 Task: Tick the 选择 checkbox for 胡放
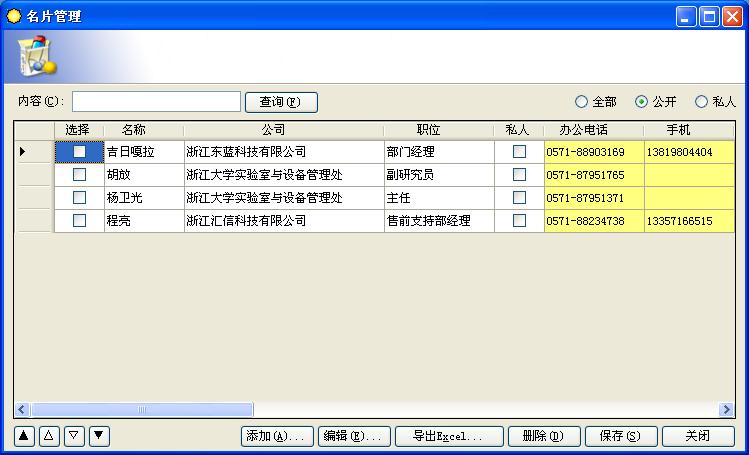[x=79, y=175]
